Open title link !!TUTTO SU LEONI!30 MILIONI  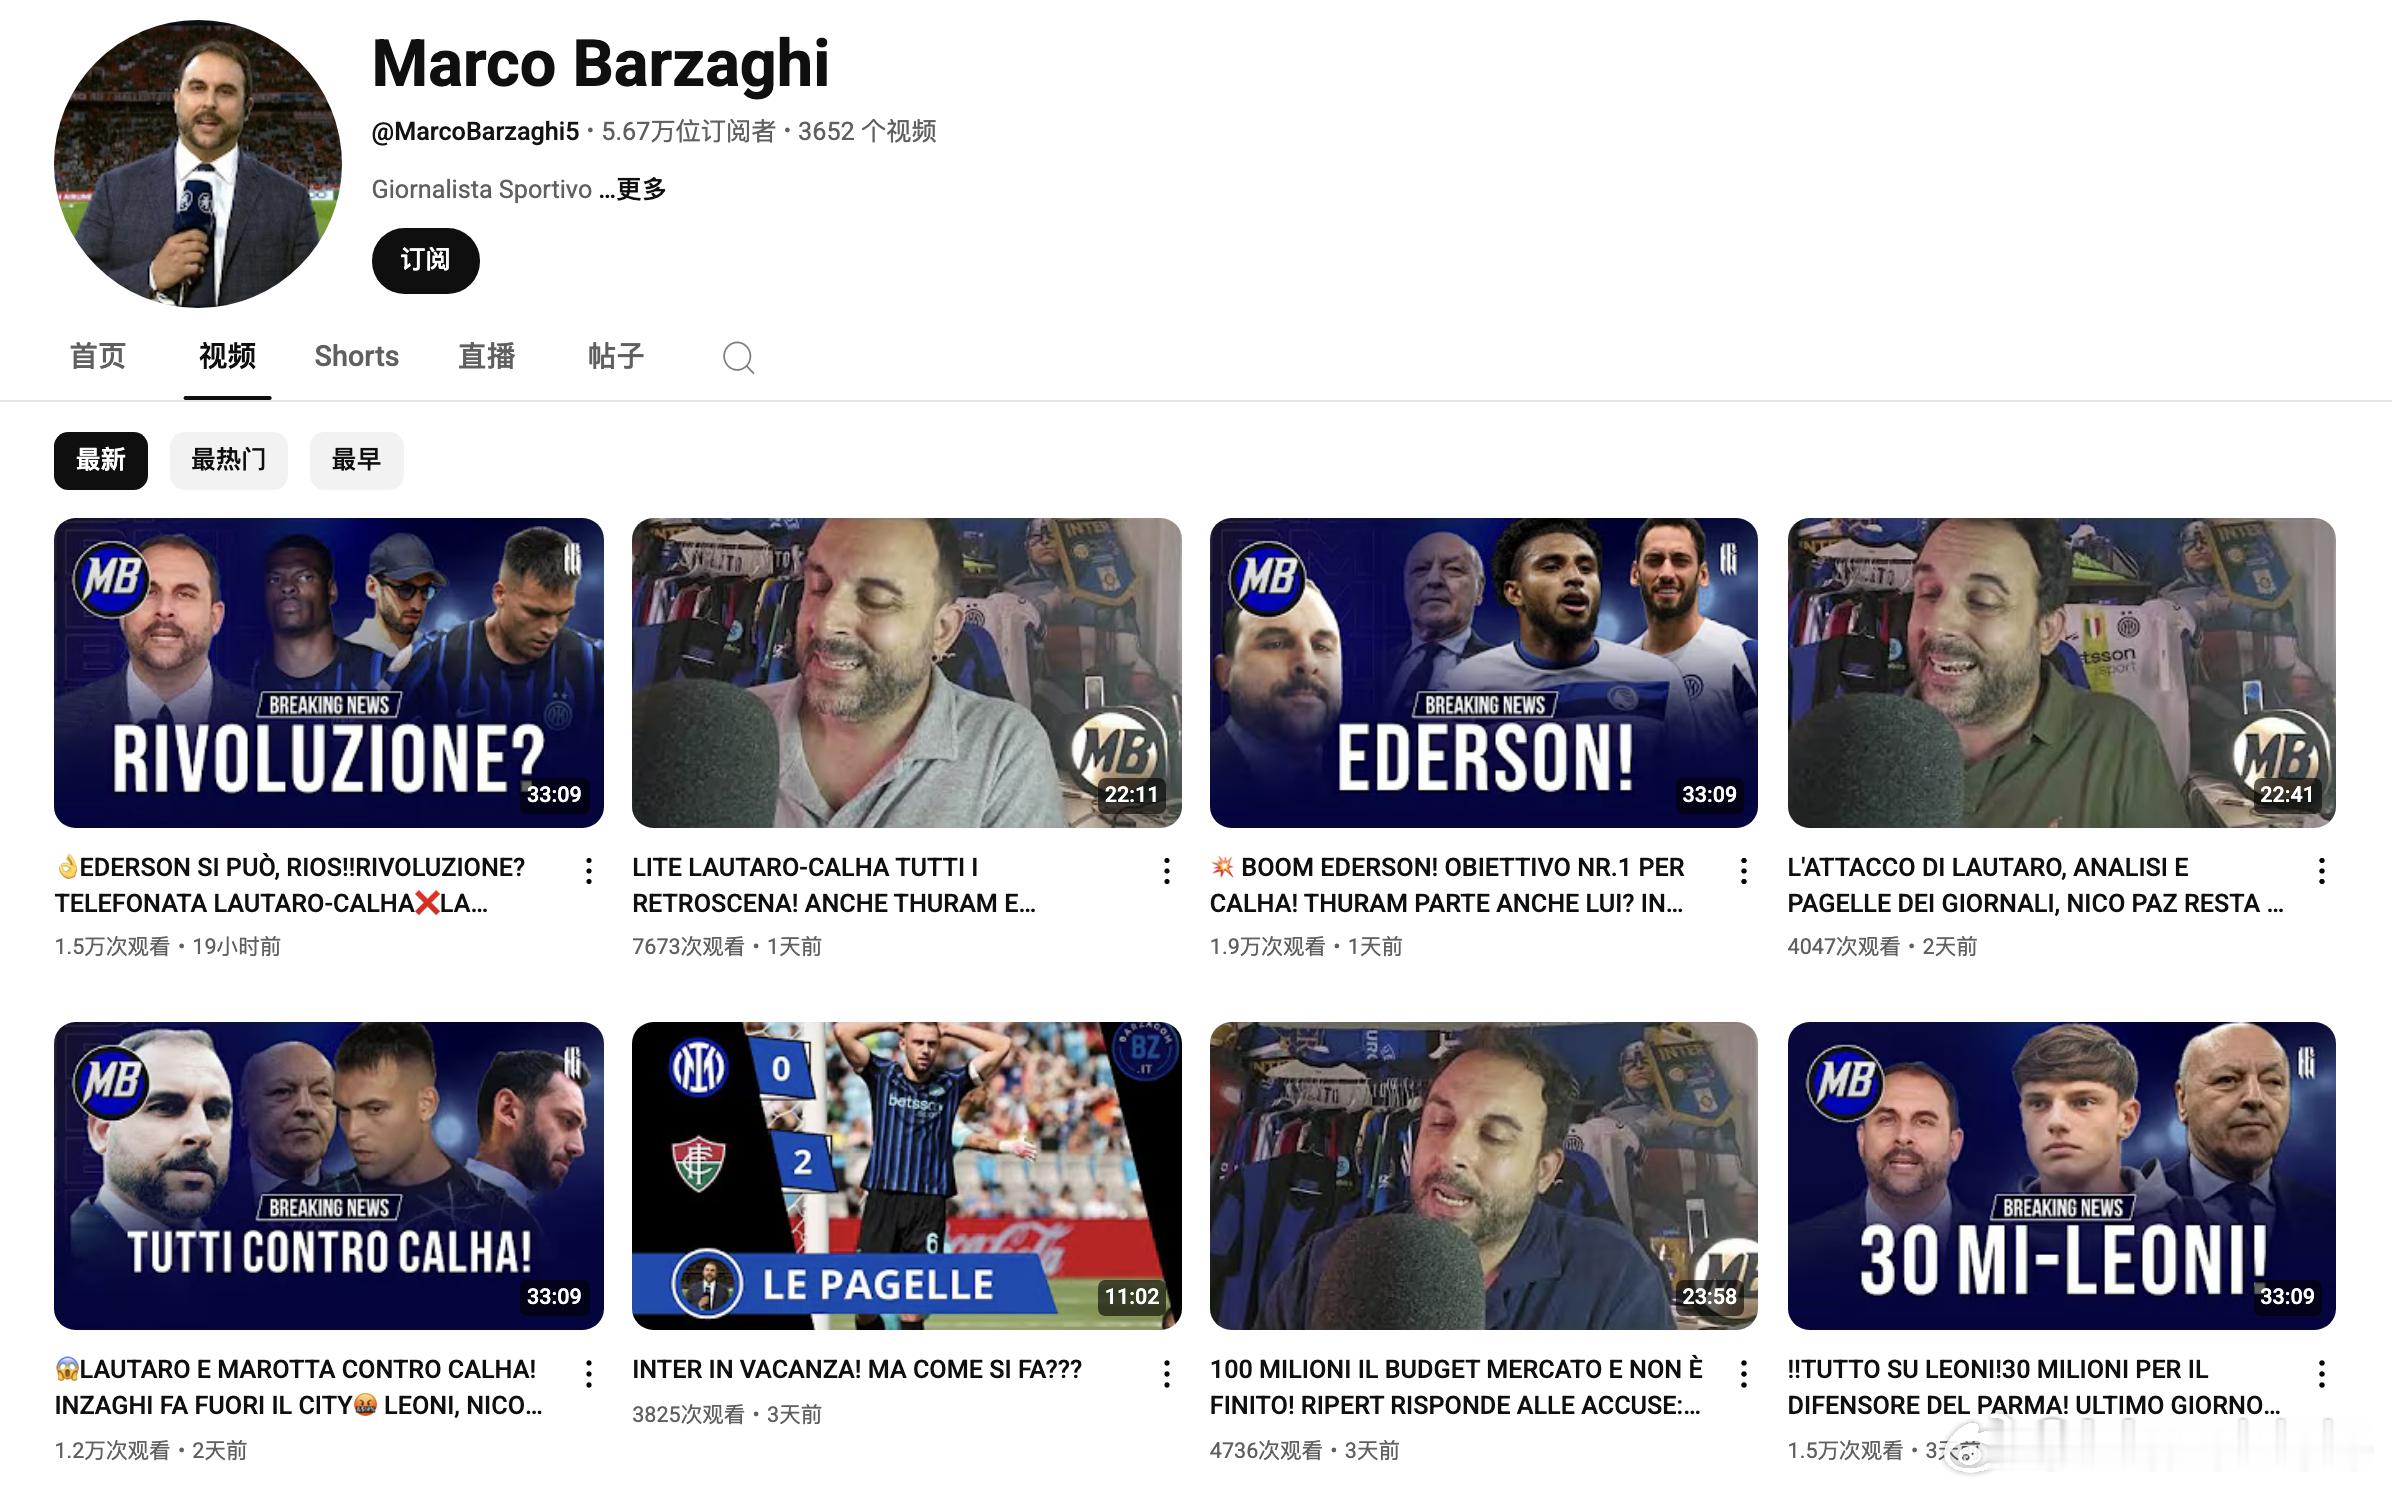pos(2035,1387)
